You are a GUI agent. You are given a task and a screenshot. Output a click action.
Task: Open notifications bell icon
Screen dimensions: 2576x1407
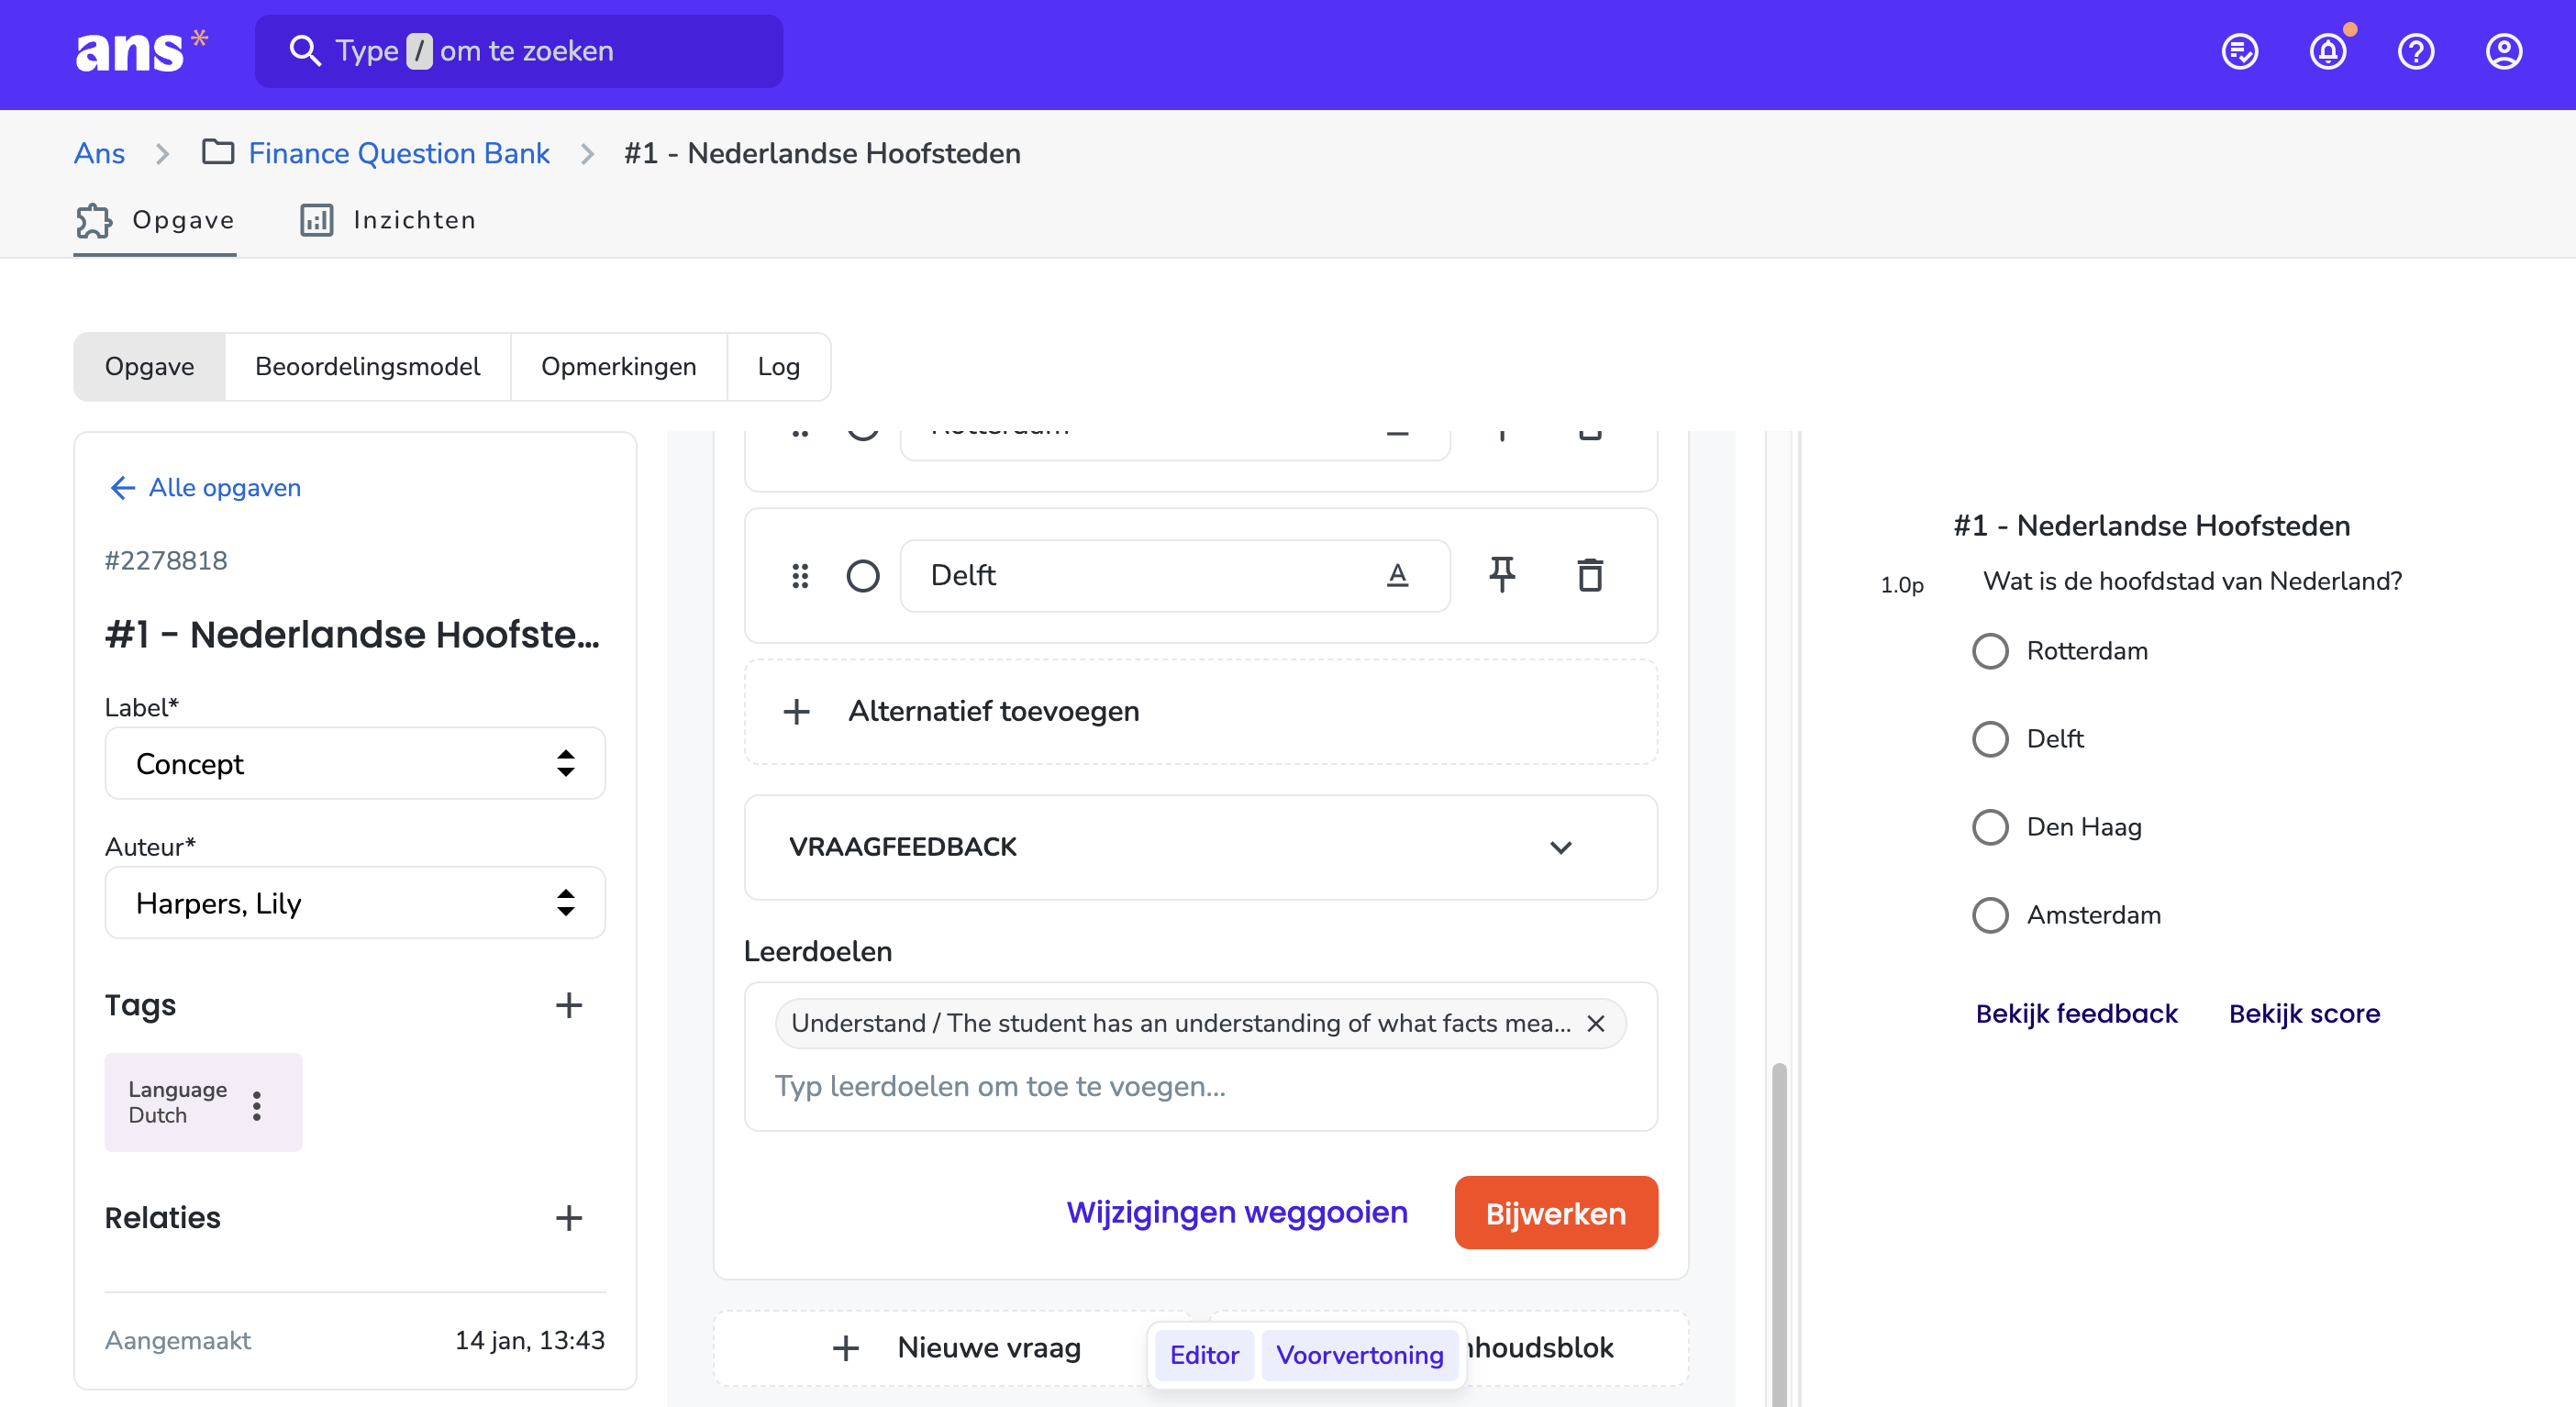(x=2327, y=52)
